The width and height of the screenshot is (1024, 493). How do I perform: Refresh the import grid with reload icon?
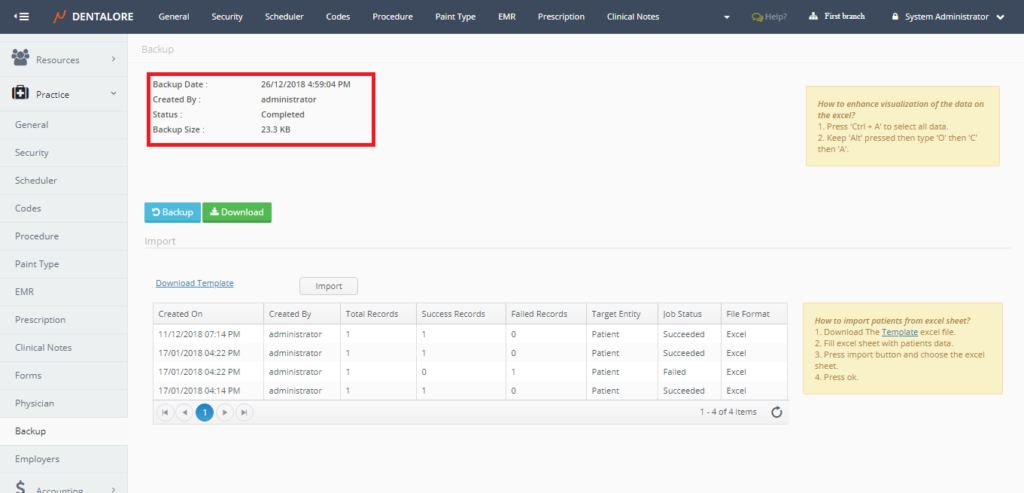777,412
